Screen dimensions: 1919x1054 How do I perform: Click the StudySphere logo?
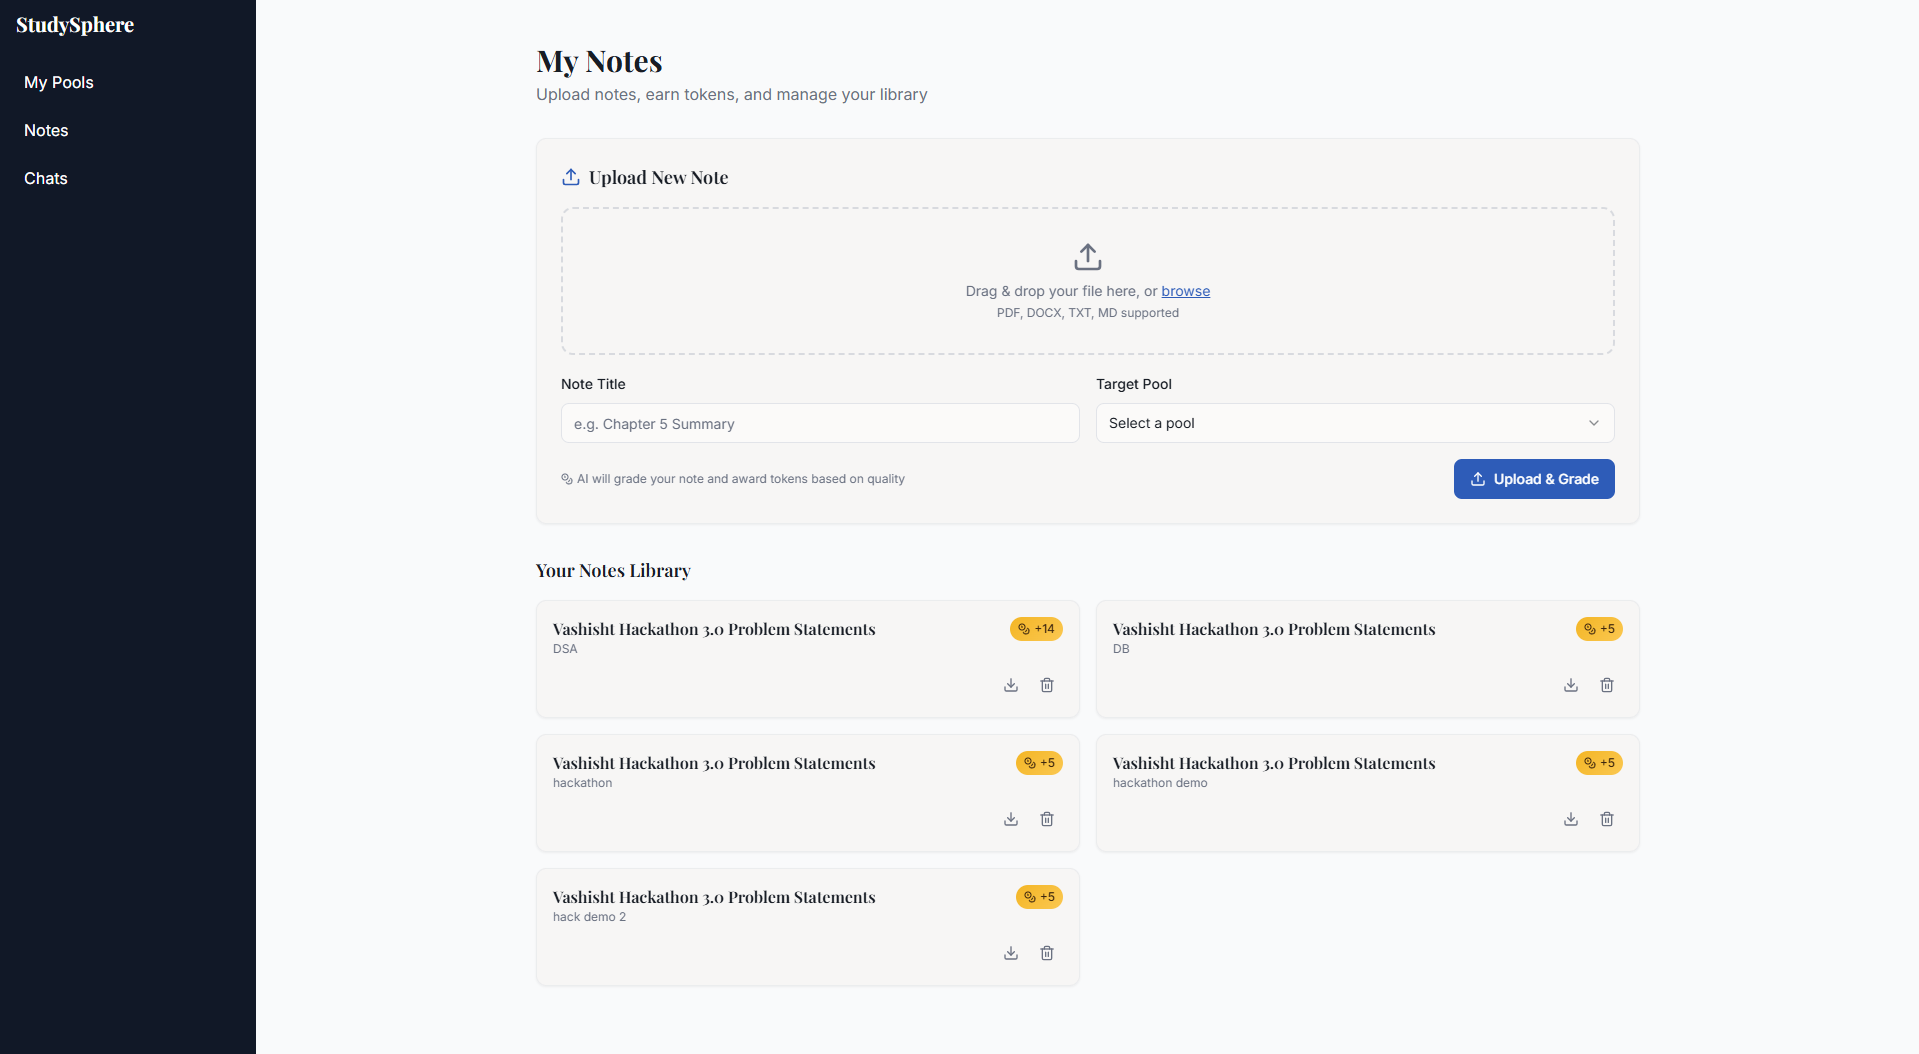coord(75,25)
